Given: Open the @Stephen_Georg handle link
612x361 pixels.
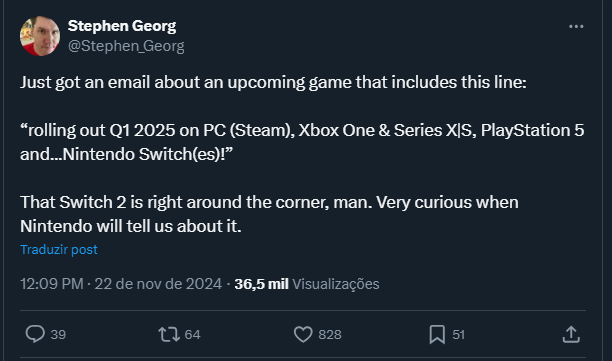Looking at the screenshot, I should [126, 46].
